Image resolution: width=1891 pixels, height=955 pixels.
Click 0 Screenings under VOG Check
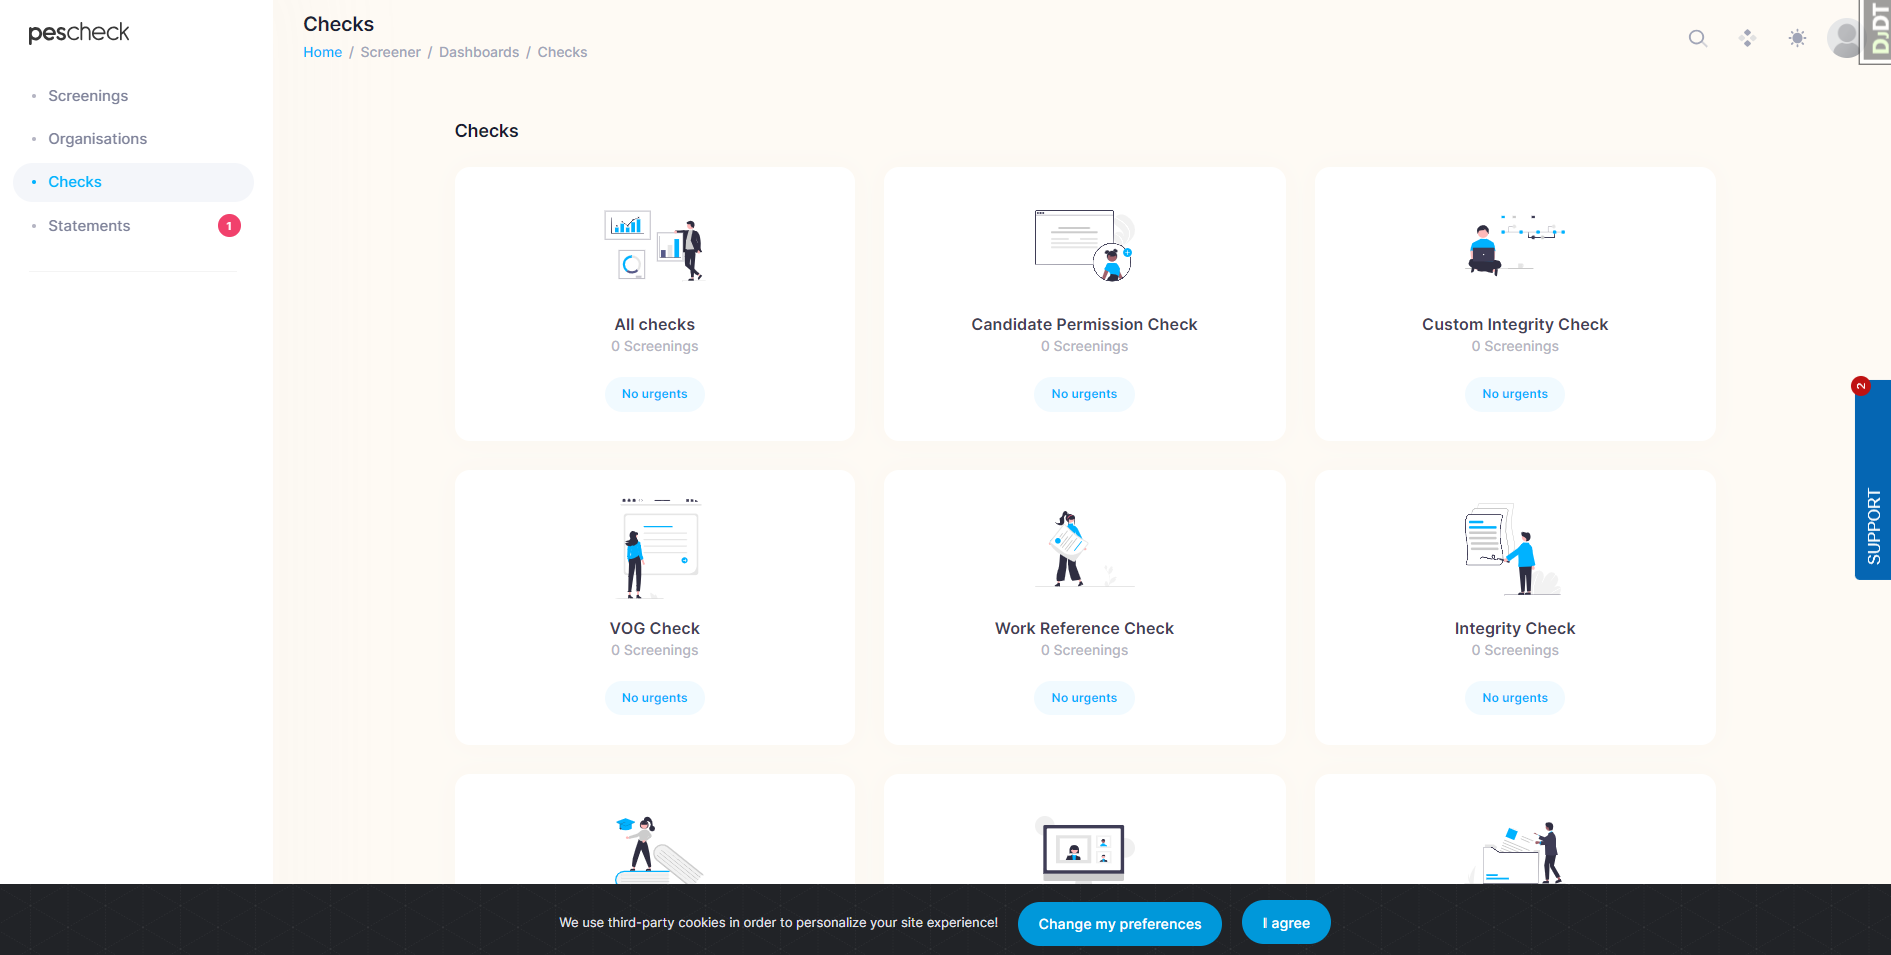[655, 651]
